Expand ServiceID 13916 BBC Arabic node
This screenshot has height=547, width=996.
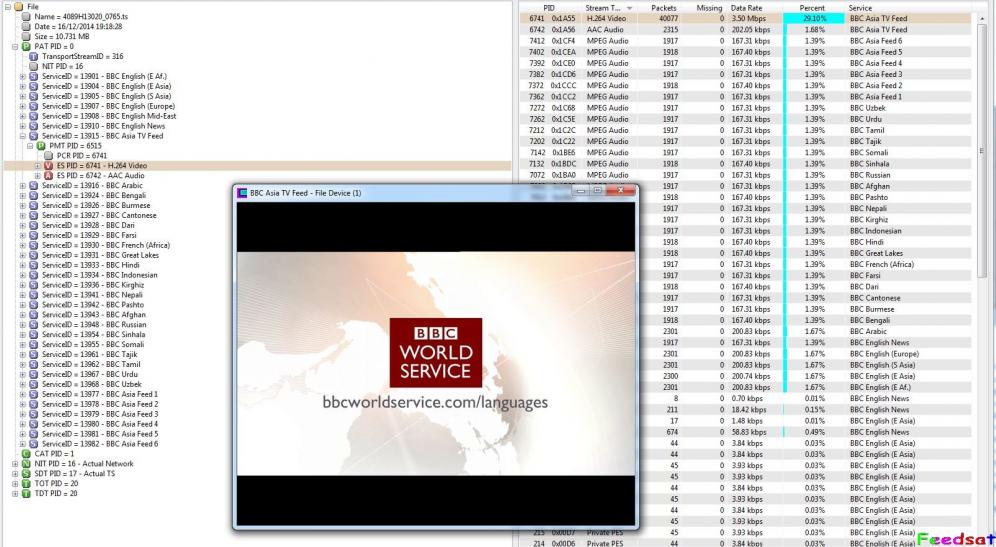pos(23,186)
